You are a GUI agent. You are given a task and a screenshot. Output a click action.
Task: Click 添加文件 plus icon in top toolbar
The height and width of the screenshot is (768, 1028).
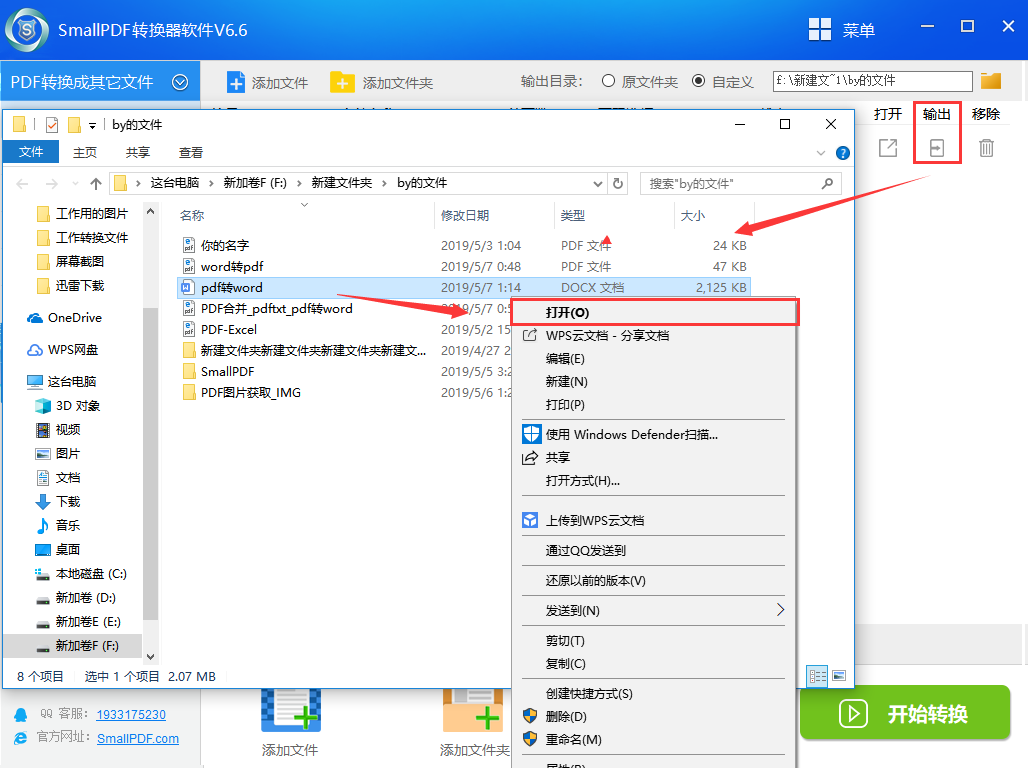tap(235, 83)
